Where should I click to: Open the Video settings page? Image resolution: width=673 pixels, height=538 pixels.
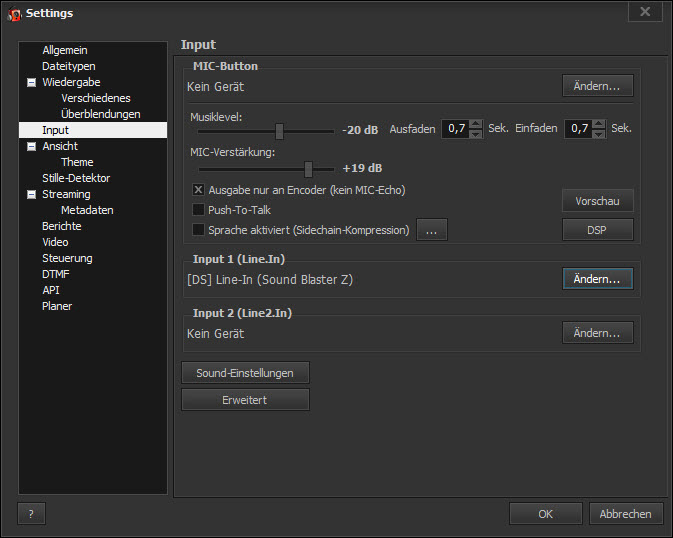(x=55, y=242)
